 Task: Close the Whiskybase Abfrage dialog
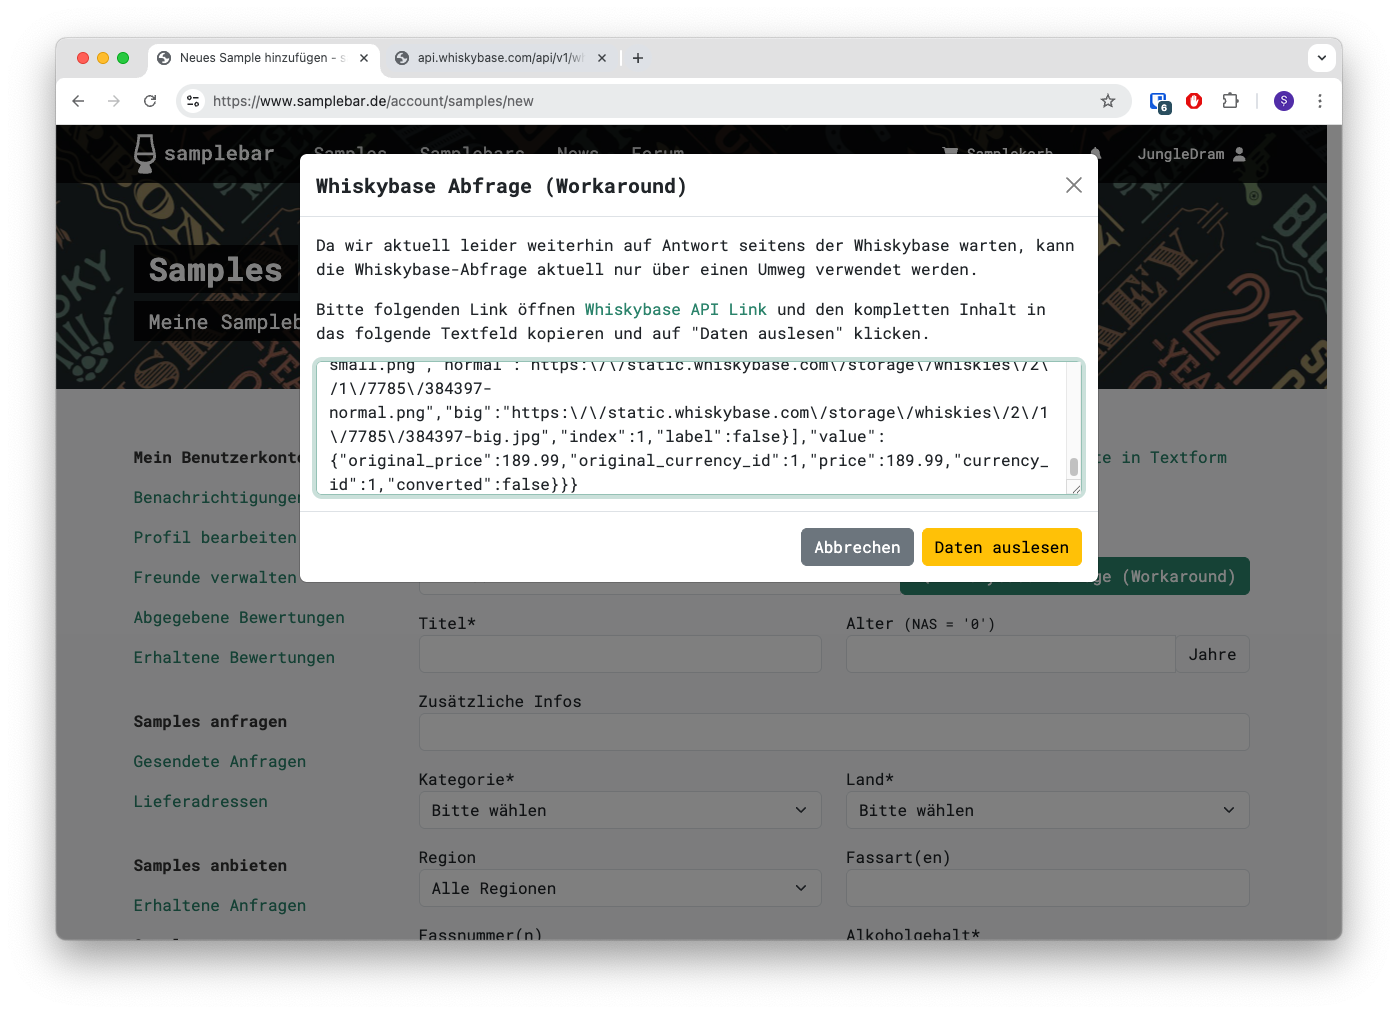[x=1073, y=185]
